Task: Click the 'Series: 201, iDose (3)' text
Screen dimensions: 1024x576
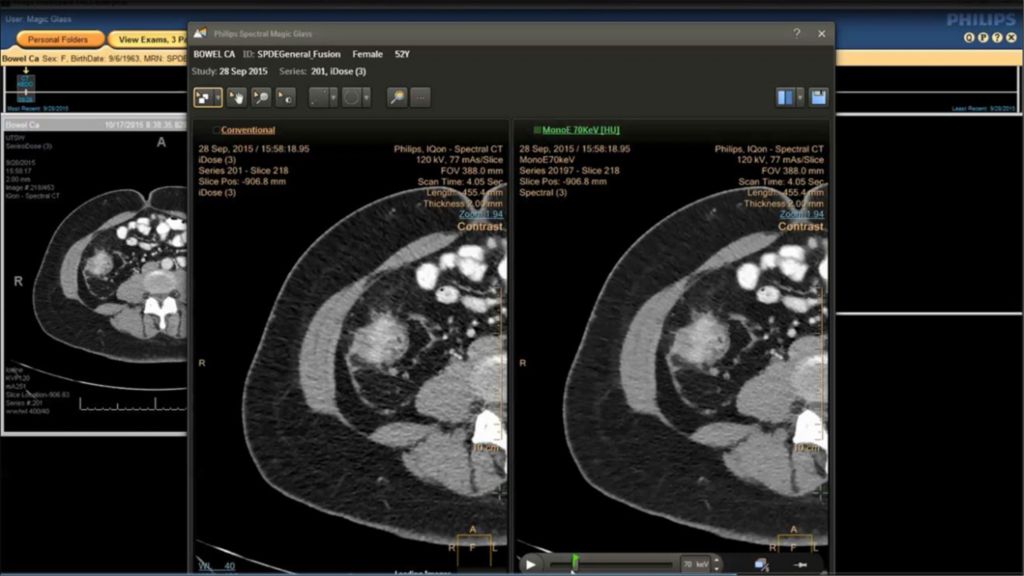Action: tap(323, 71)
